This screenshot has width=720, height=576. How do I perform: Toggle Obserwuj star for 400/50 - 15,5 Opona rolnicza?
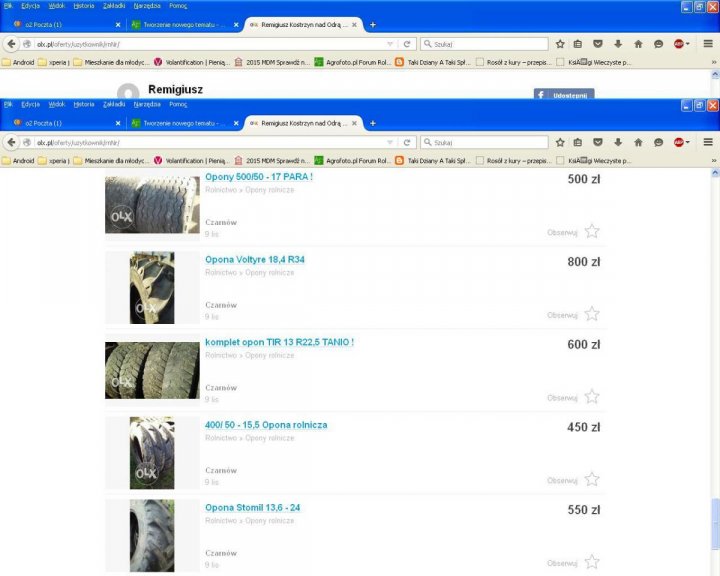[592, 479]
